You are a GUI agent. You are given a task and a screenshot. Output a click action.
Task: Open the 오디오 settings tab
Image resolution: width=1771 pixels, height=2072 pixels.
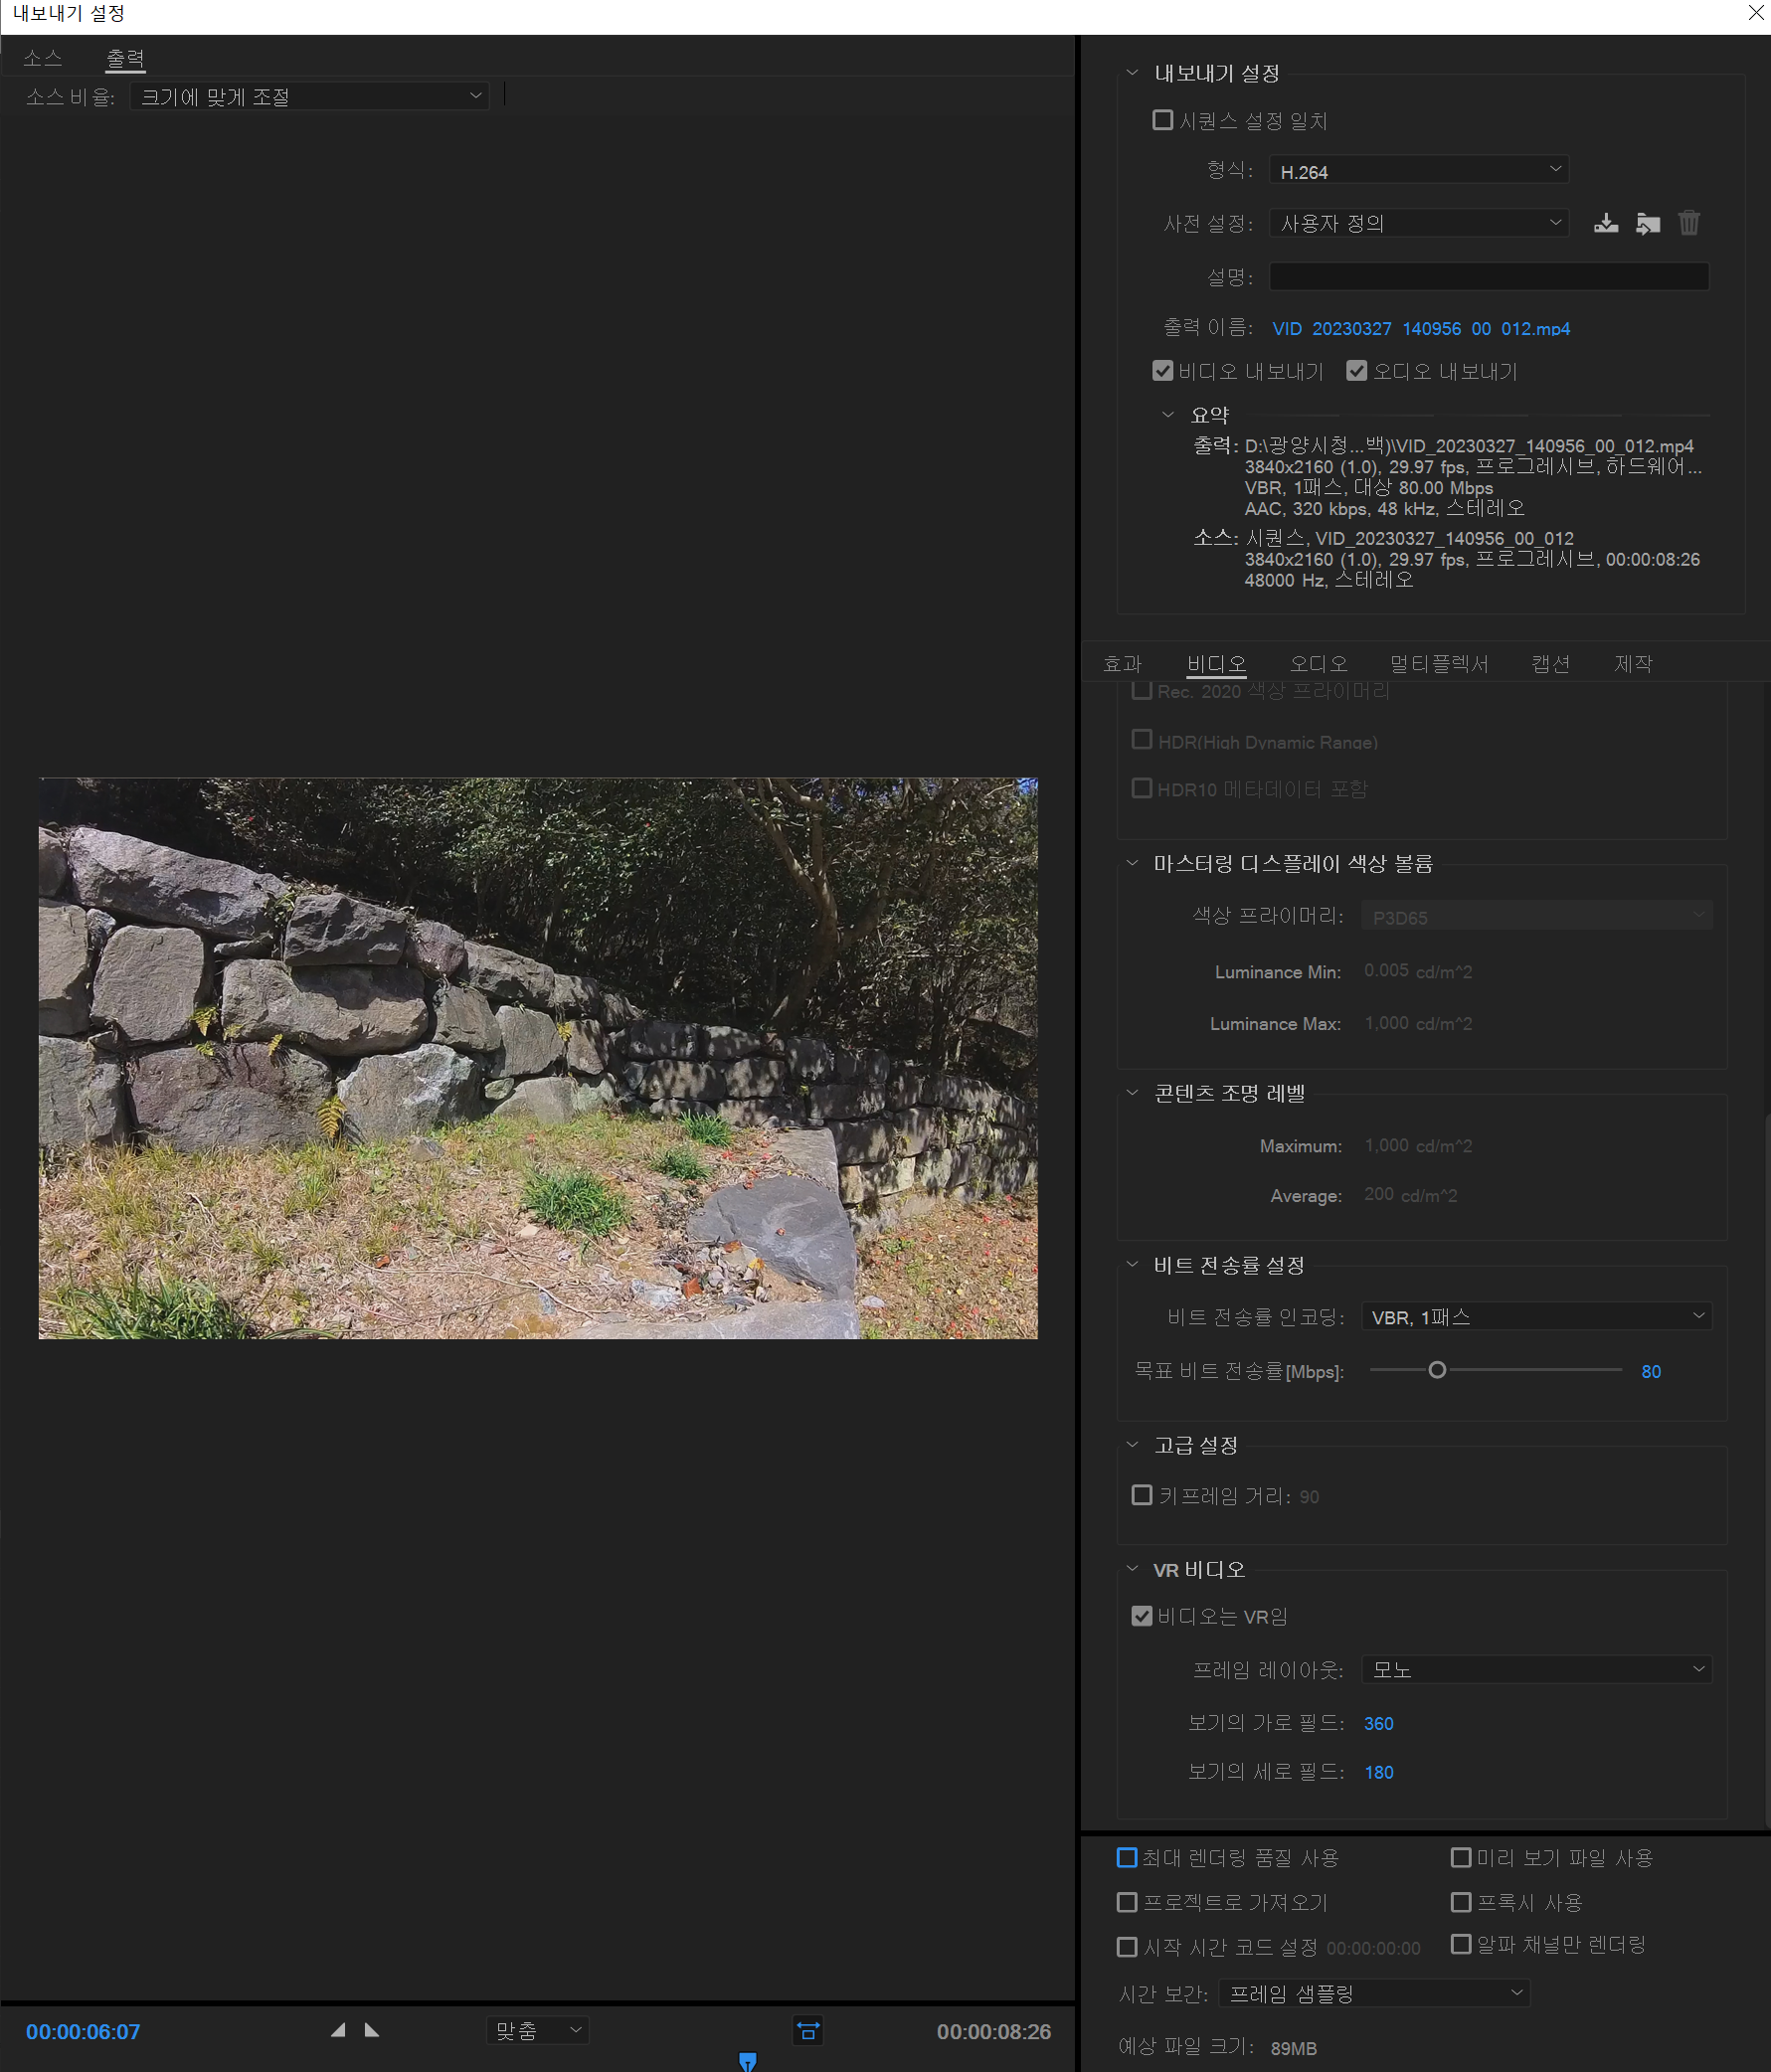click(x=1318, y=663)
